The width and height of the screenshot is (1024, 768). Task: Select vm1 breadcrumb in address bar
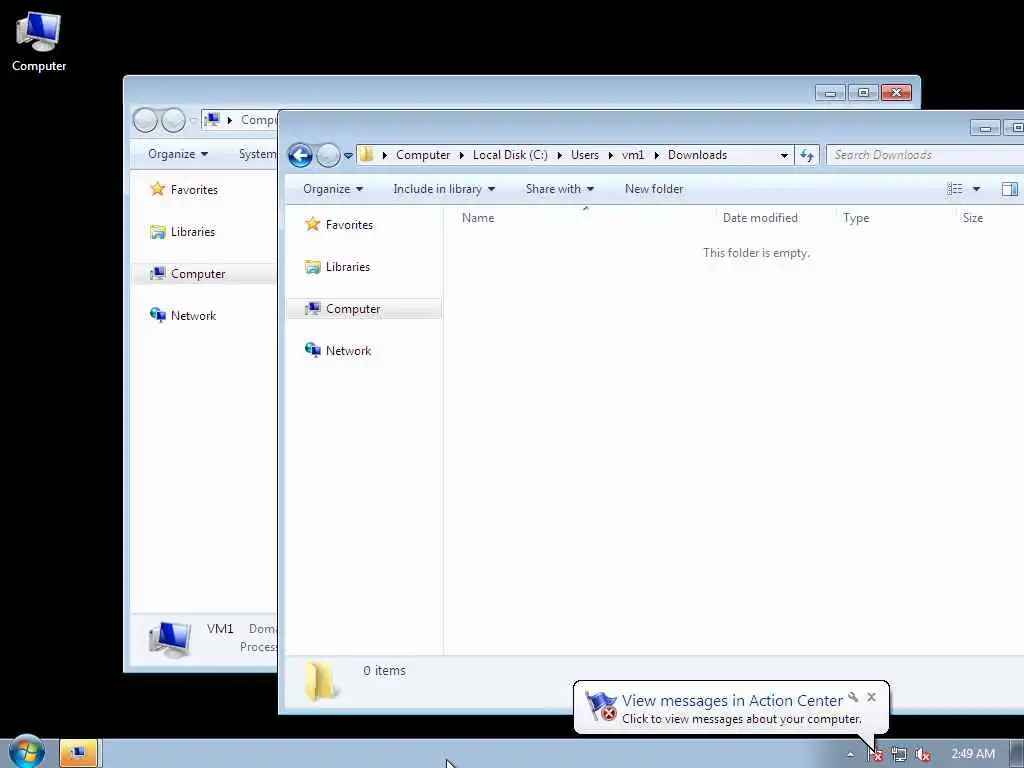pos(633,155)
